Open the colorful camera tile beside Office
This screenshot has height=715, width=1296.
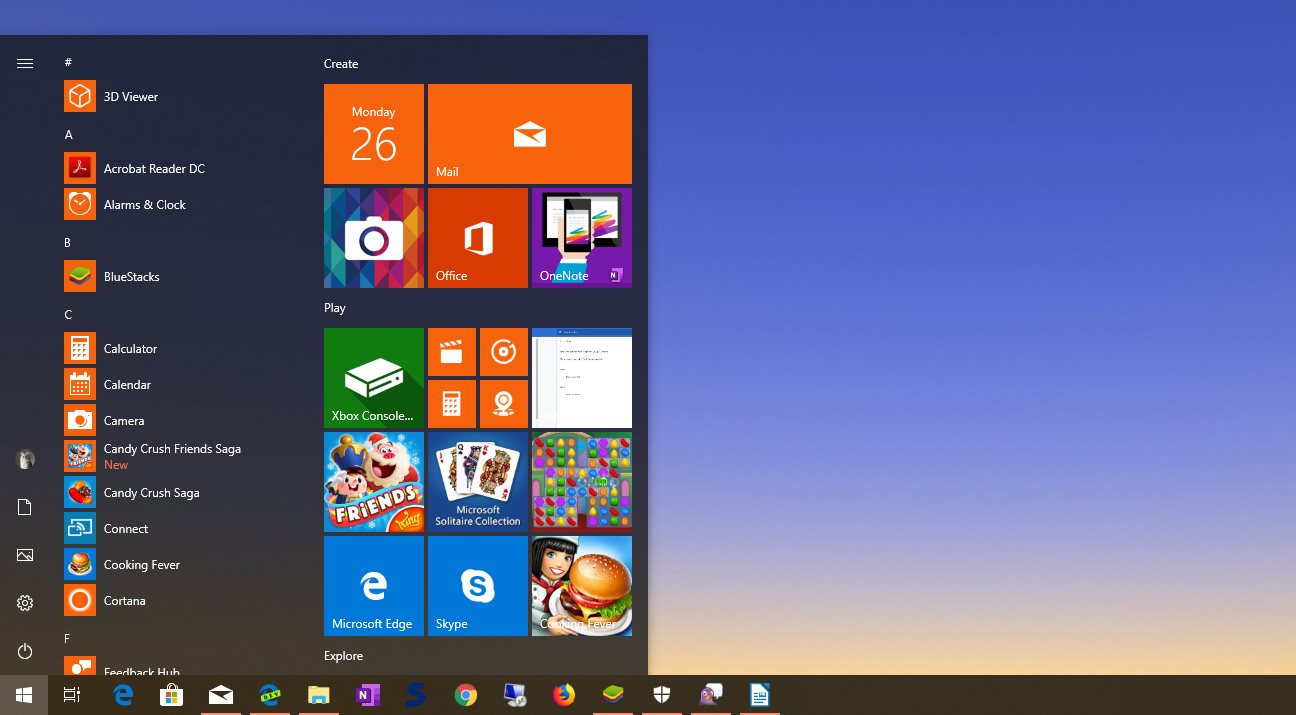(374, 238)
